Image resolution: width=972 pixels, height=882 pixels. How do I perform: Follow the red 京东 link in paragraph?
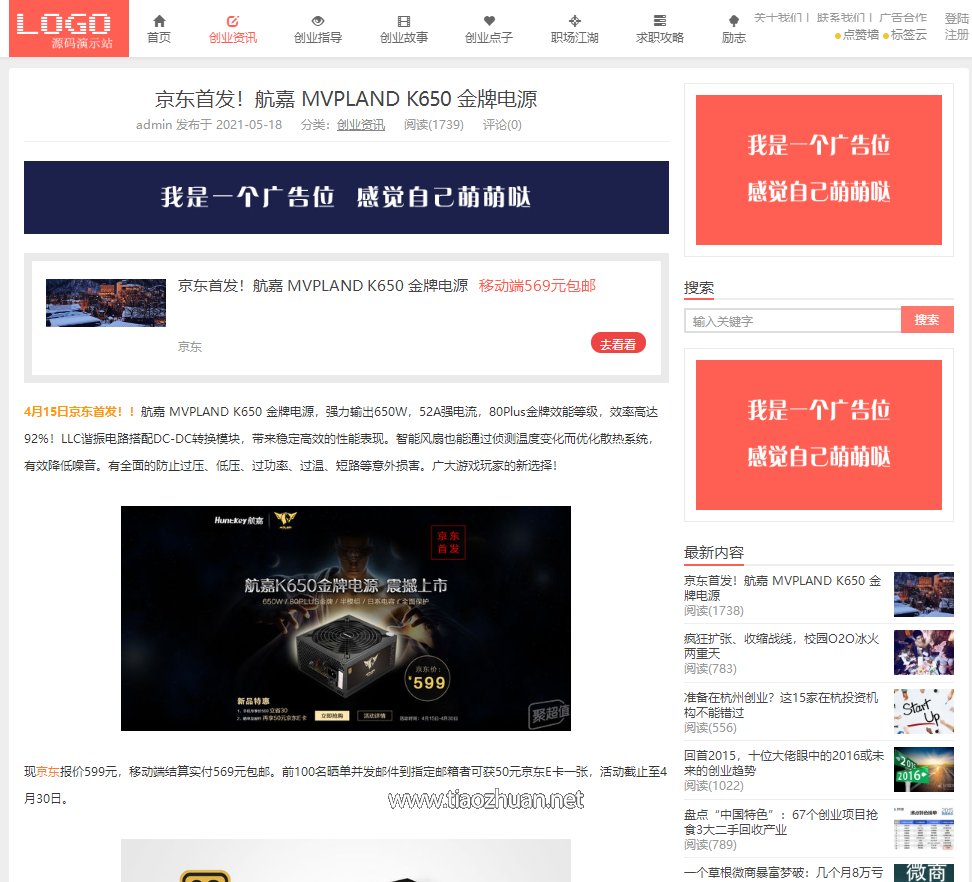point(48,772)
